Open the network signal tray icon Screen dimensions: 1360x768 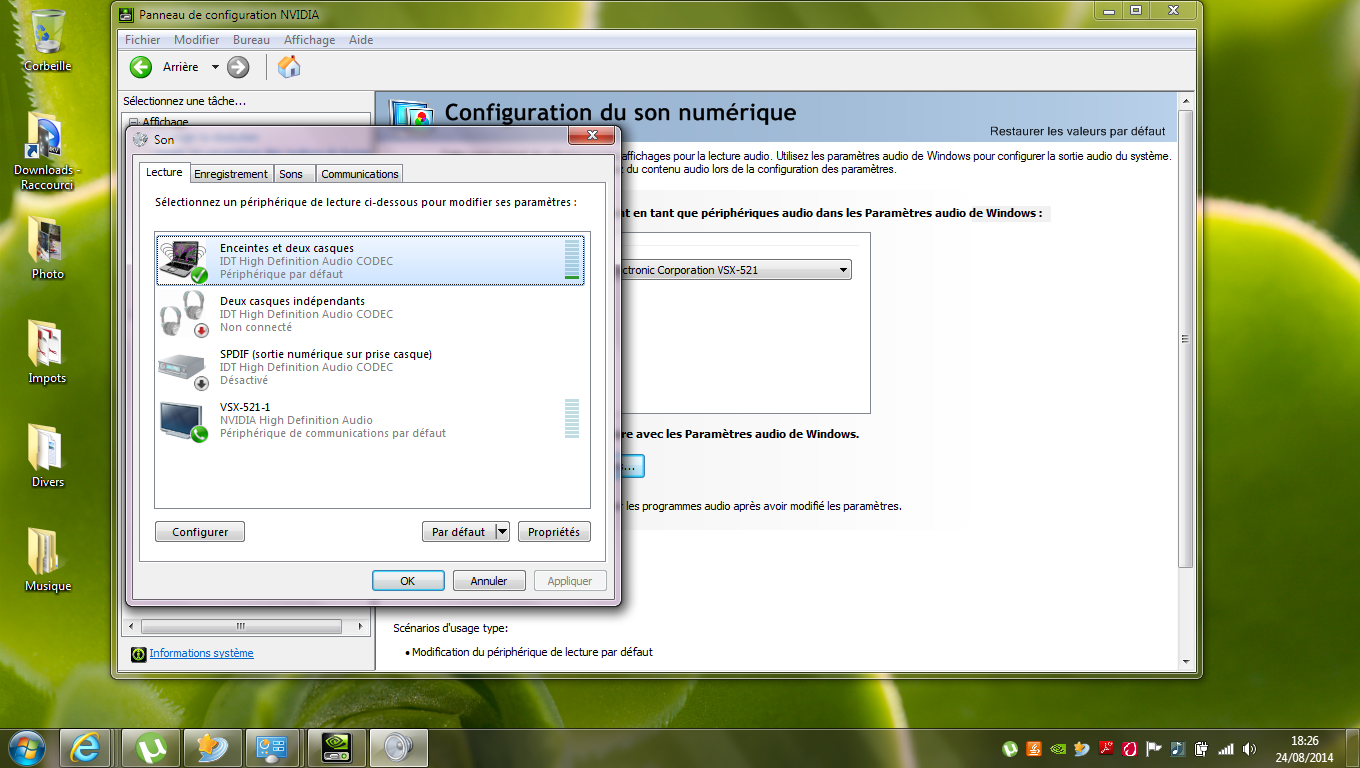click(1226, 748)
